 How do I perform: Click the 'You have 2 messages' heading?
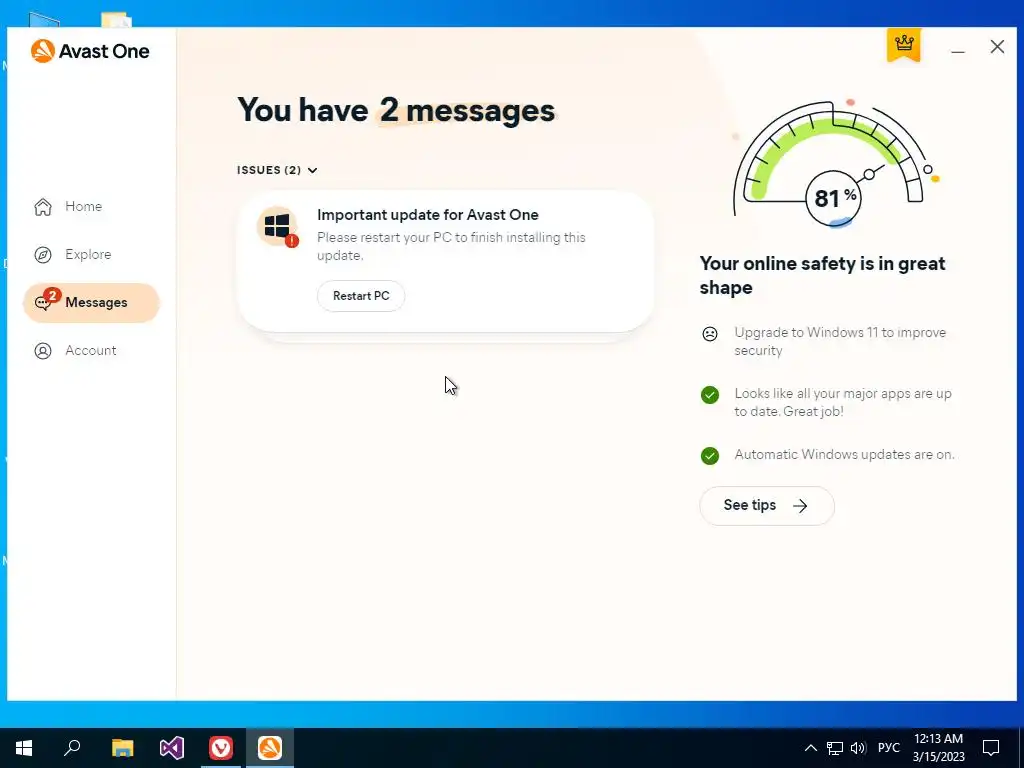point(396,110)
